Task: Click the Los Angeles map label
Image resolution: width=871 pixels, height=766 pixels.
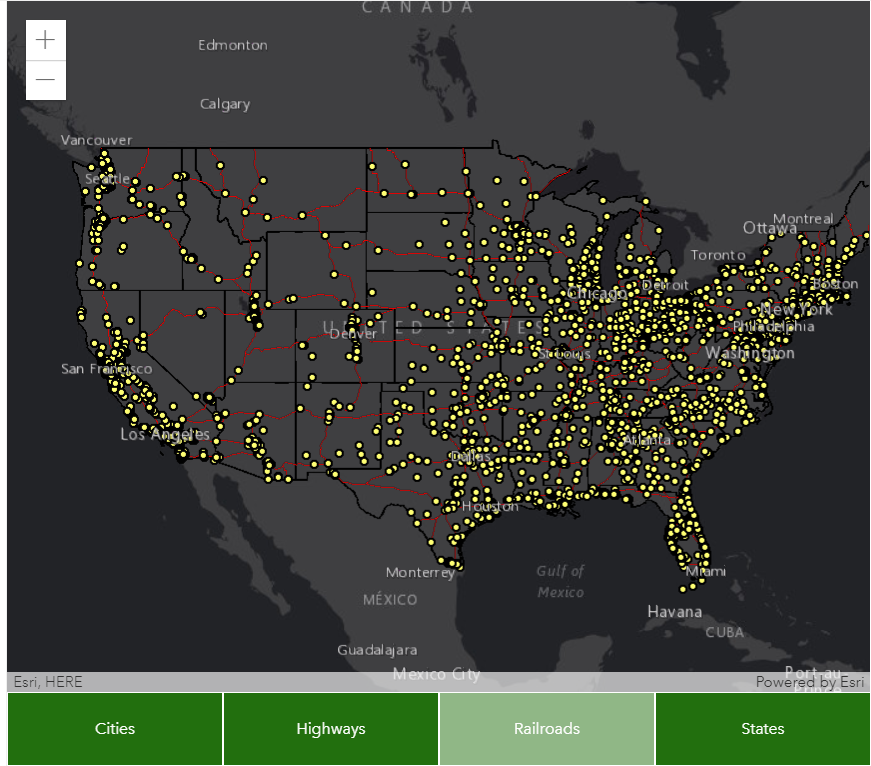Action: [x=166, y=435]
